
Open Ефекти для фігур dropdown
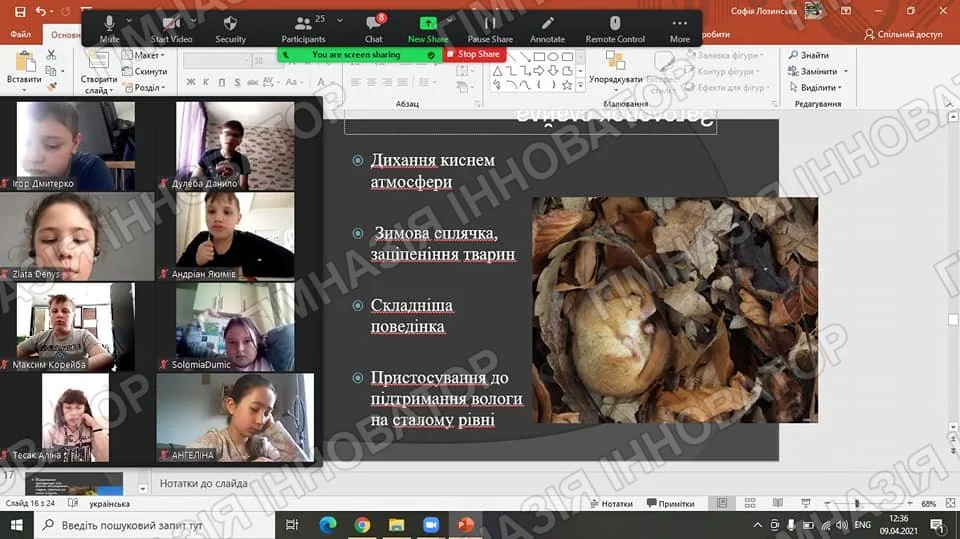[x=727, y=88]
